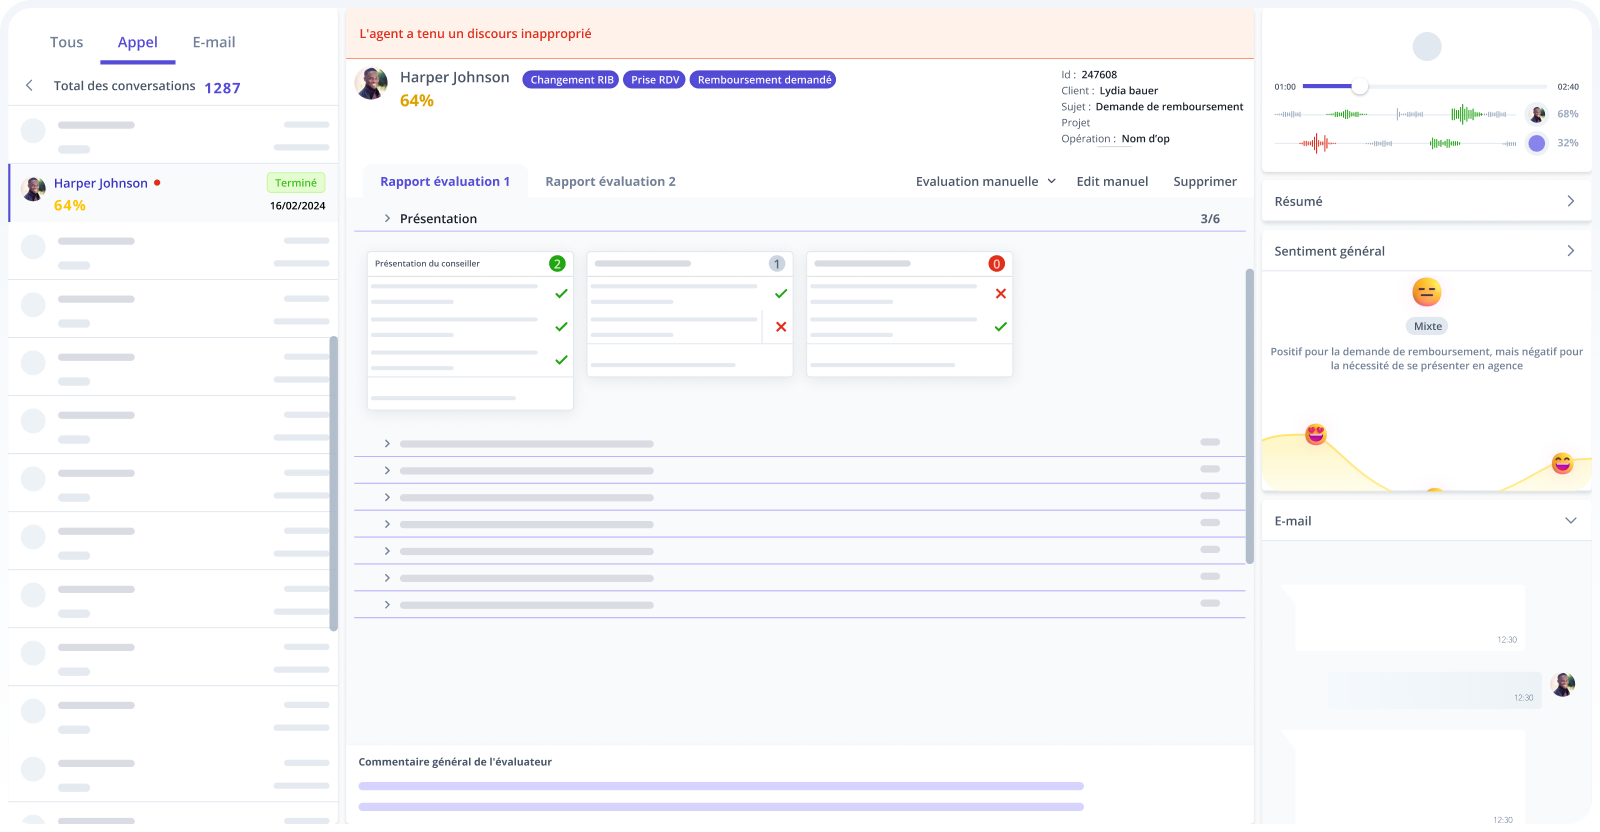The height and width of the screenshot is (832, 1600).
Task: Toggle the red cross in the middle card
Action: [781, 327]
